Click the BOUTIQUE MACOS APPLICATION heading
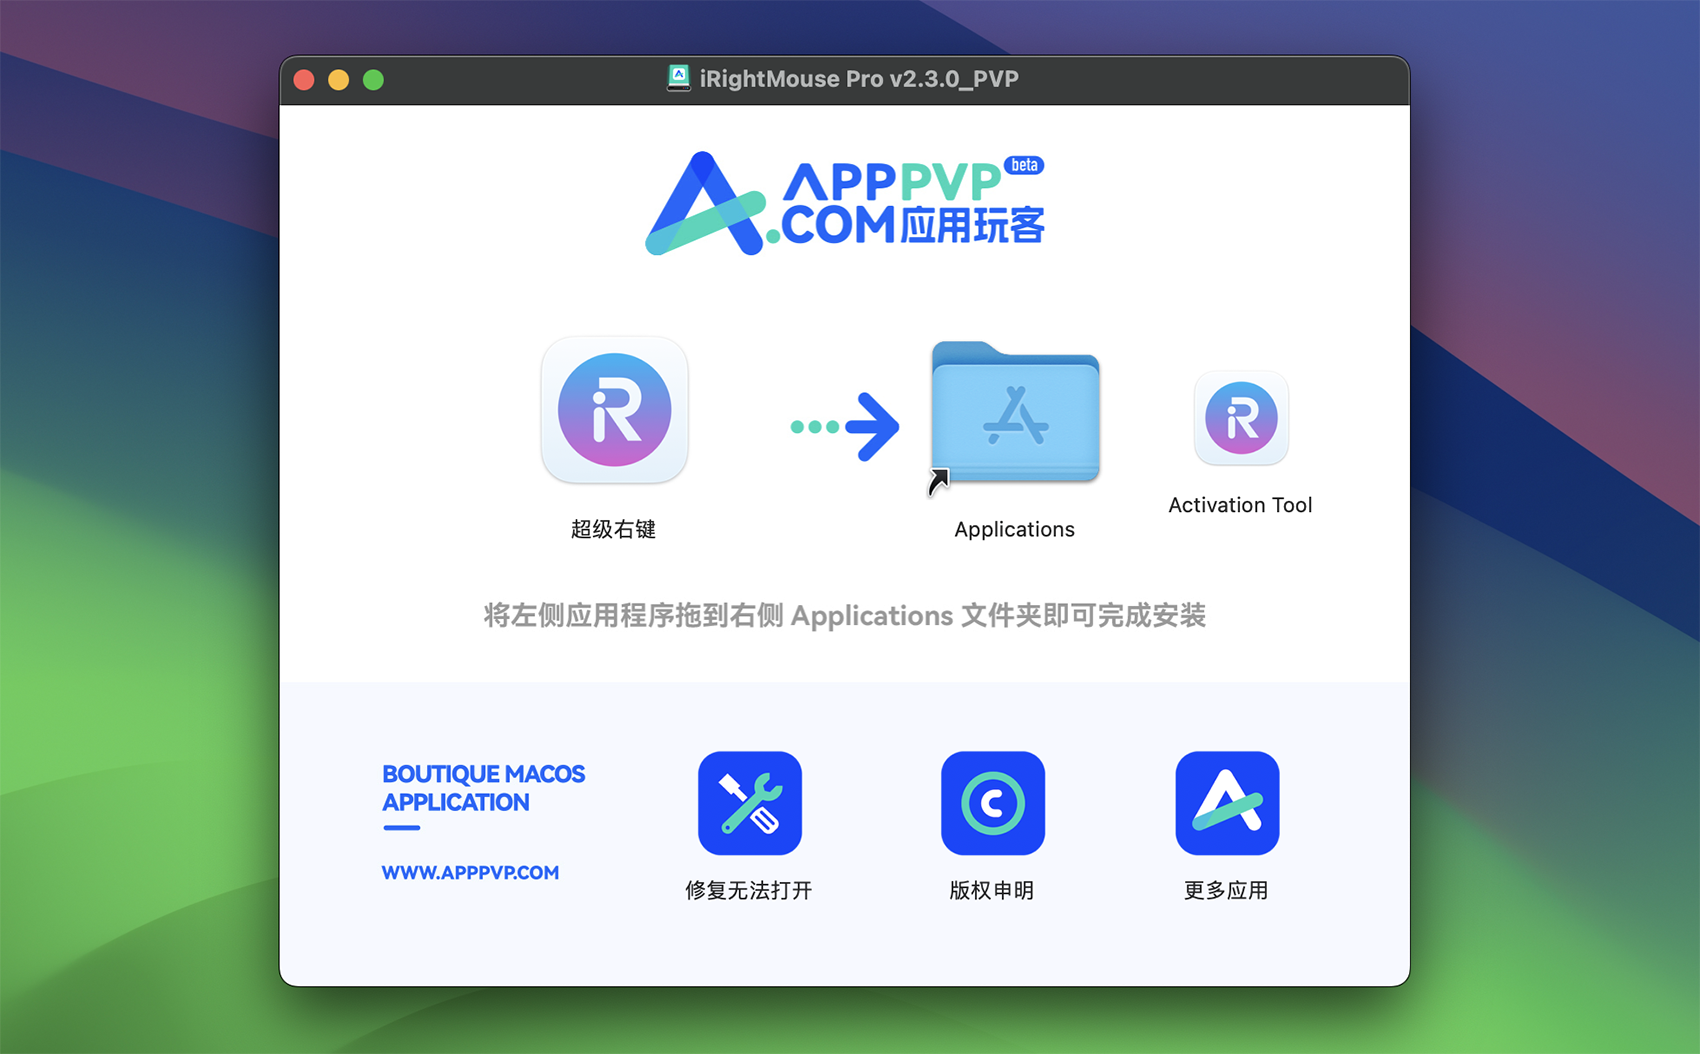 [483, 788]
